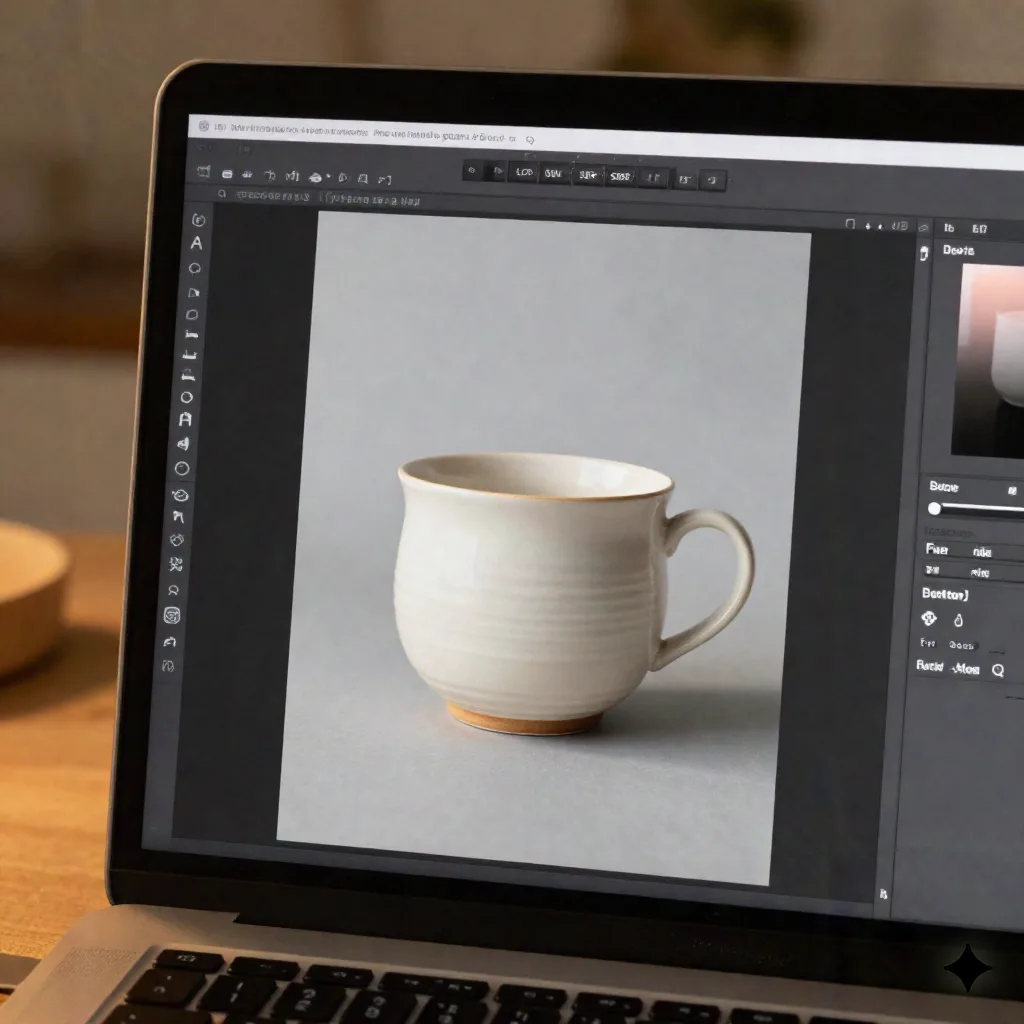Switch to the 'Ib' panel tab
Image resolution: width=1024 pixels, height=1024 pixels.
click(949, 228)
